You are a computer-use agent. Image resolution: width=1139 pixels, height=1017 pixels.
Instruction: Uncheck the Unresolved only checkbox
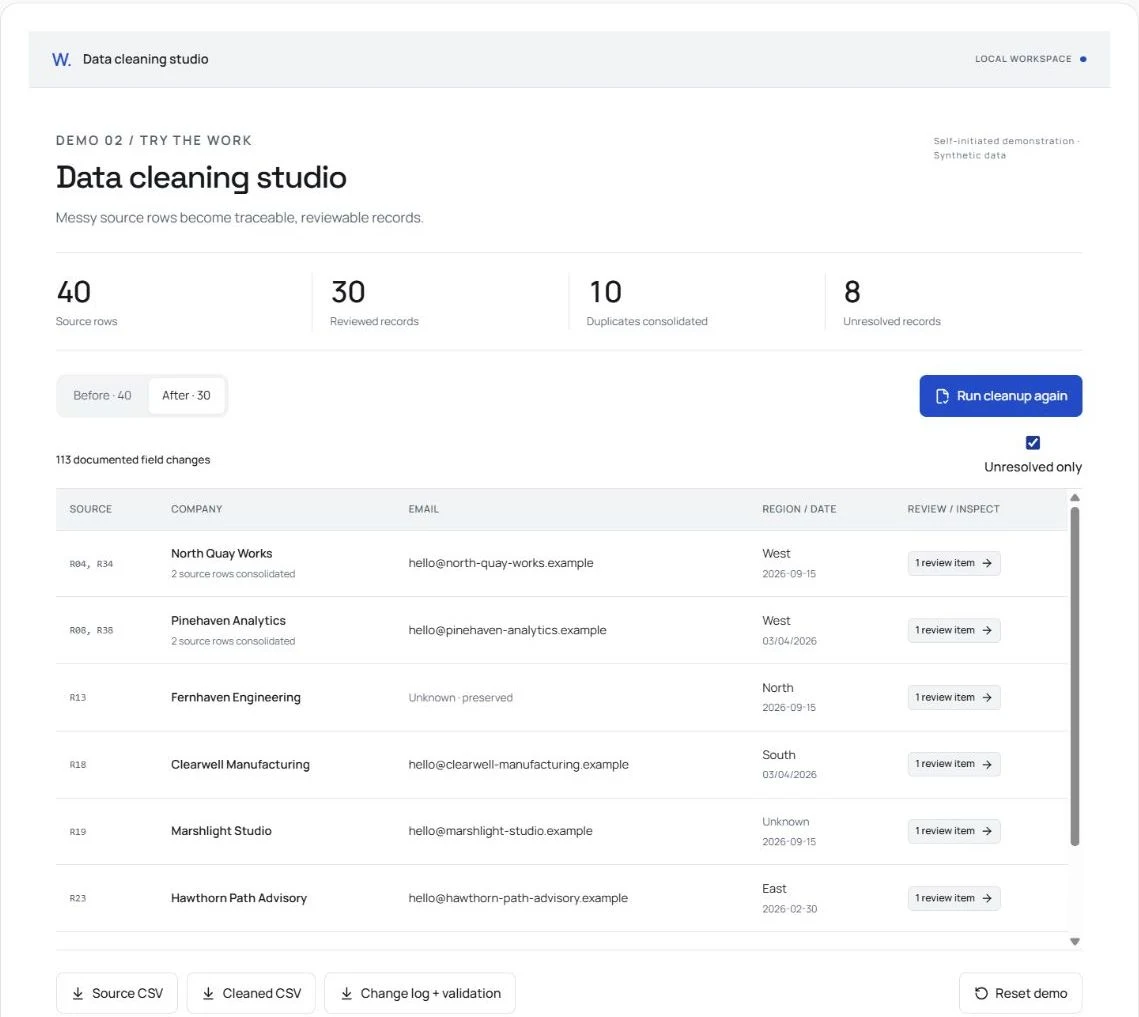pyautogui.click(x=1032, y=442)
